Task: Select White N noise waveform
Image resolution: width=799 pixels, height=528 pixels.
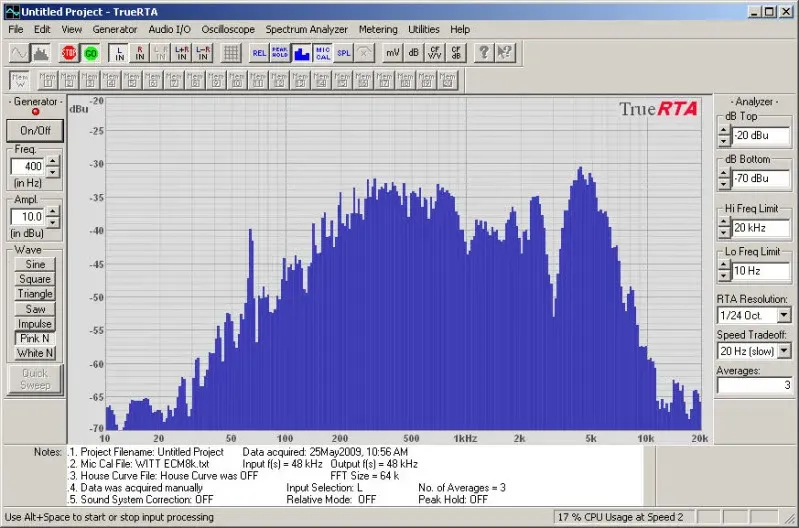Action: pos(35,353)
